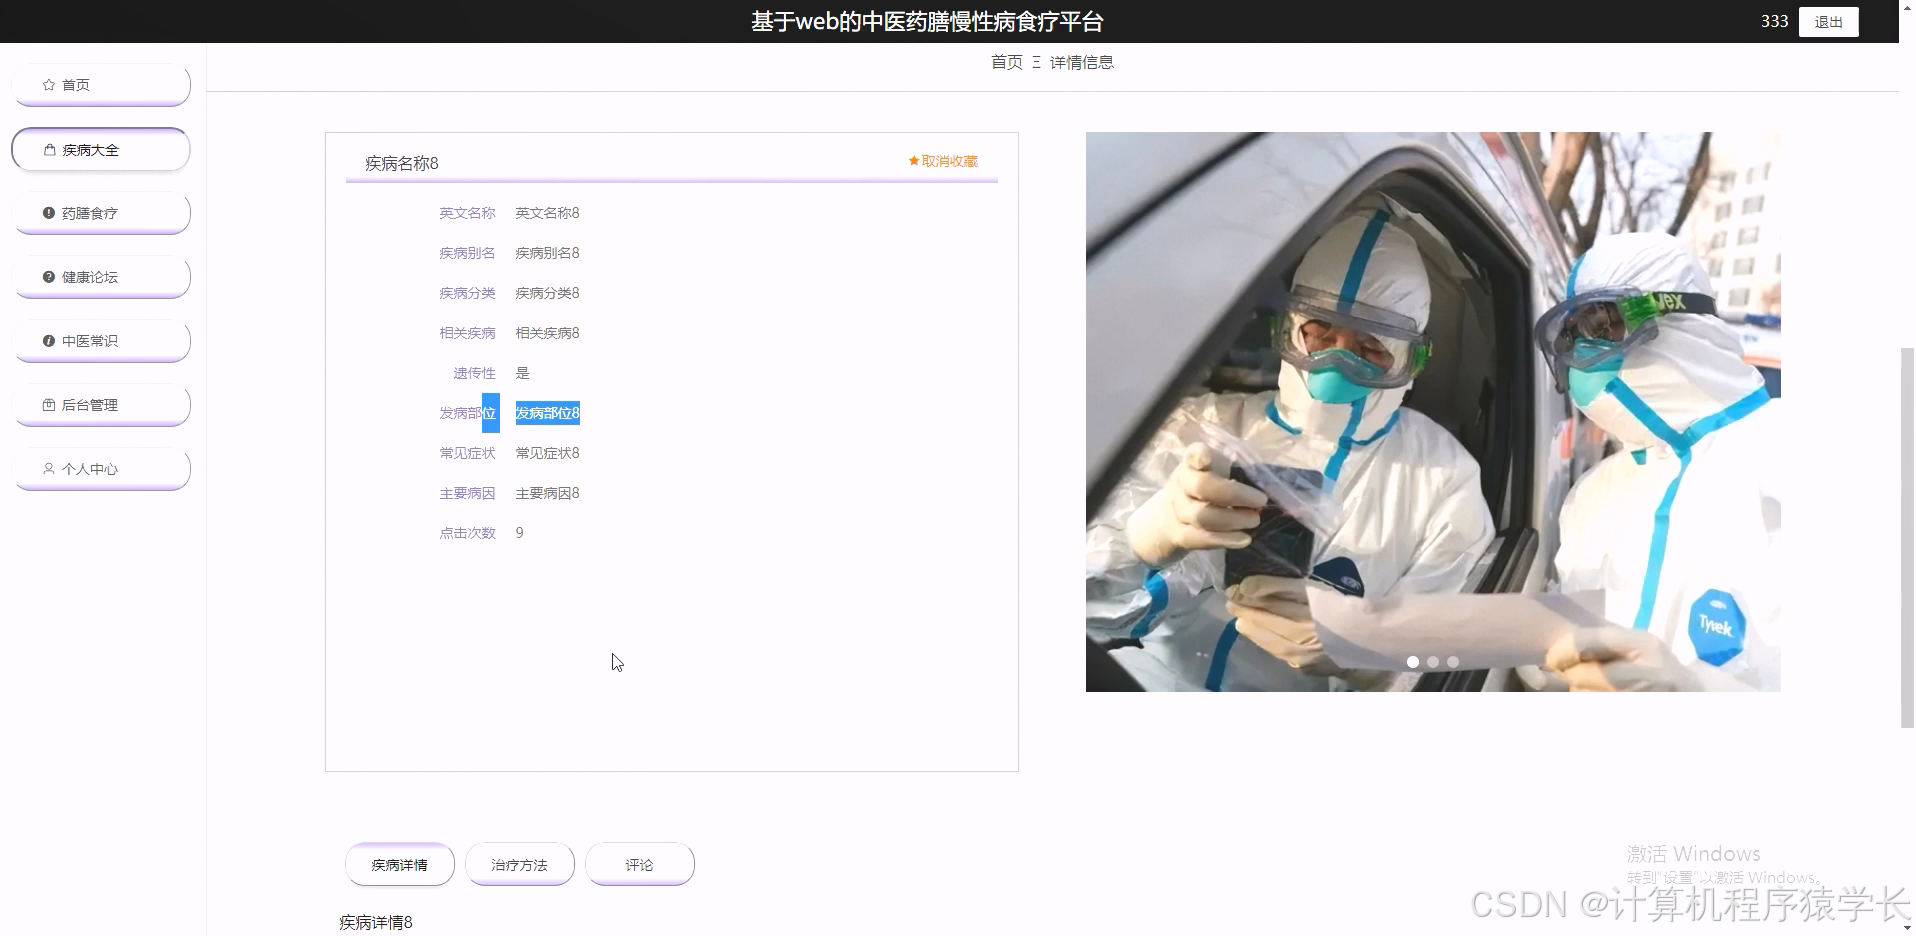Click the question-mark icon on 健康论坛

pyautogui.click(x=48, y=277)
